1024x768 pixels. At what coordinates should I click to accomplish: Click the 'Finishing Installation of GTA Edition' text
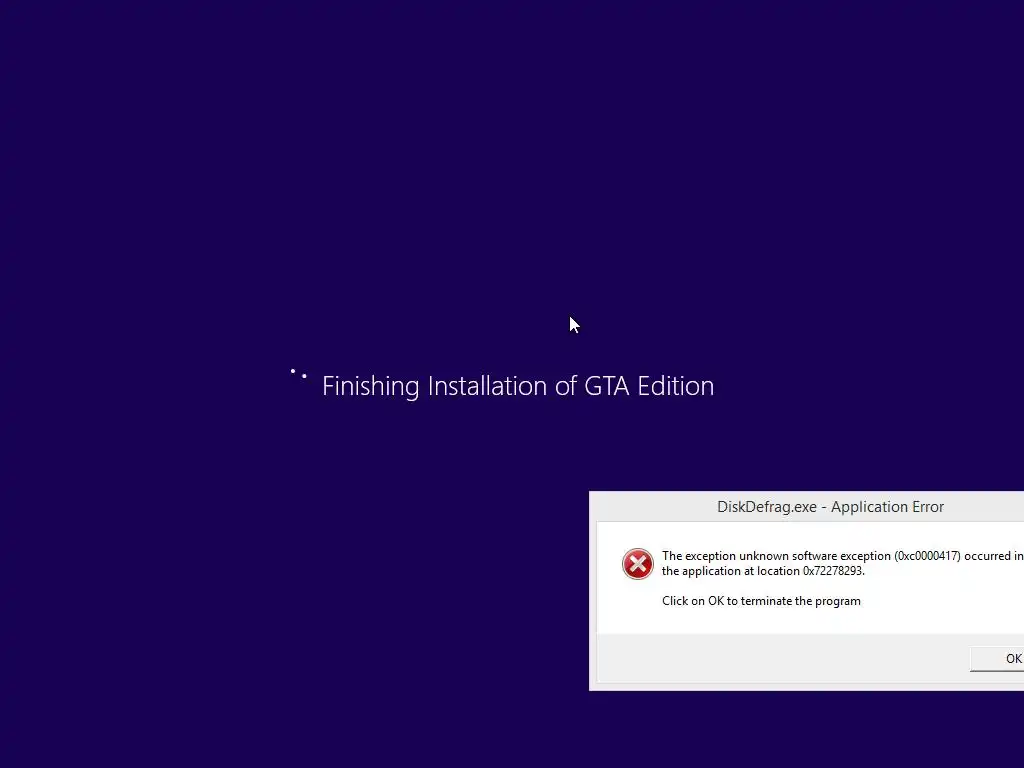pos(518,386)
